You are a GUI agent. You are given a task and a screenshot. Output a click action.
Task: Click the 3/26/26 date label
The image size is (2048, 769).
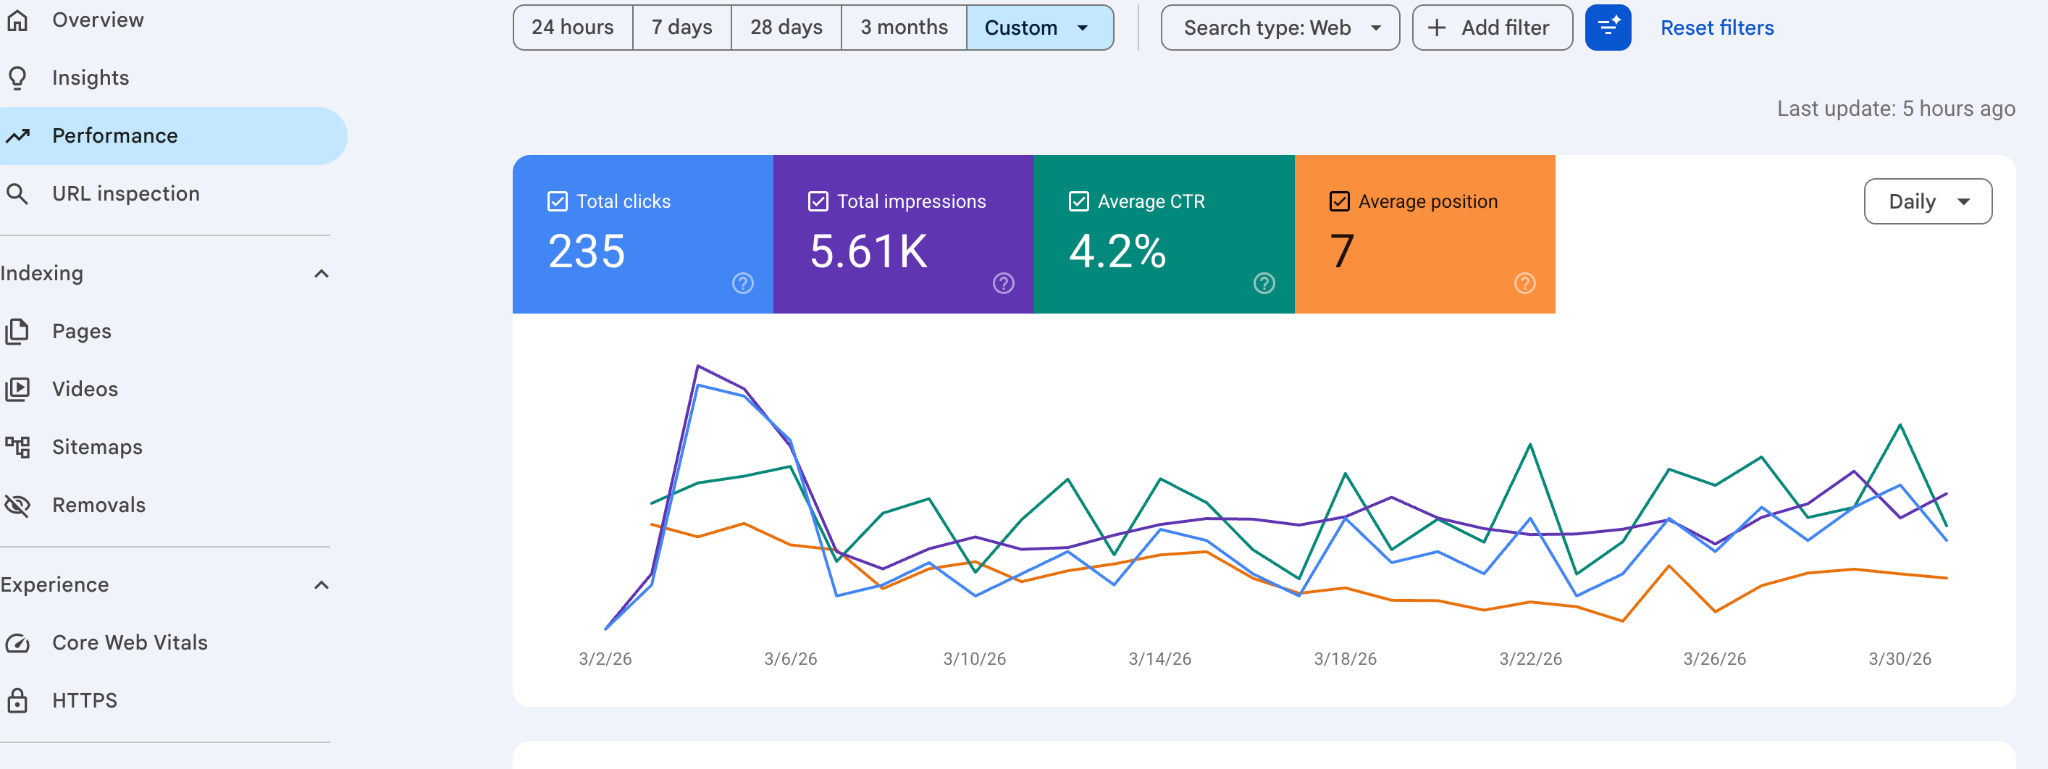(x=1715, y=659)
